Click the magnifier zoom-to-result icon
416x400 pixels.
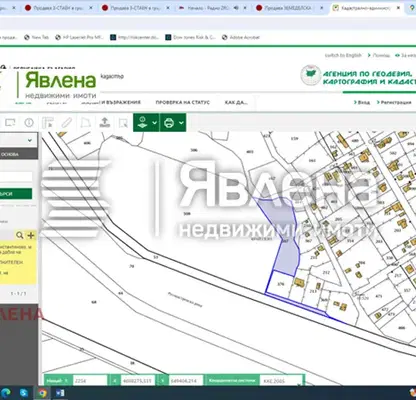point(20,235)
